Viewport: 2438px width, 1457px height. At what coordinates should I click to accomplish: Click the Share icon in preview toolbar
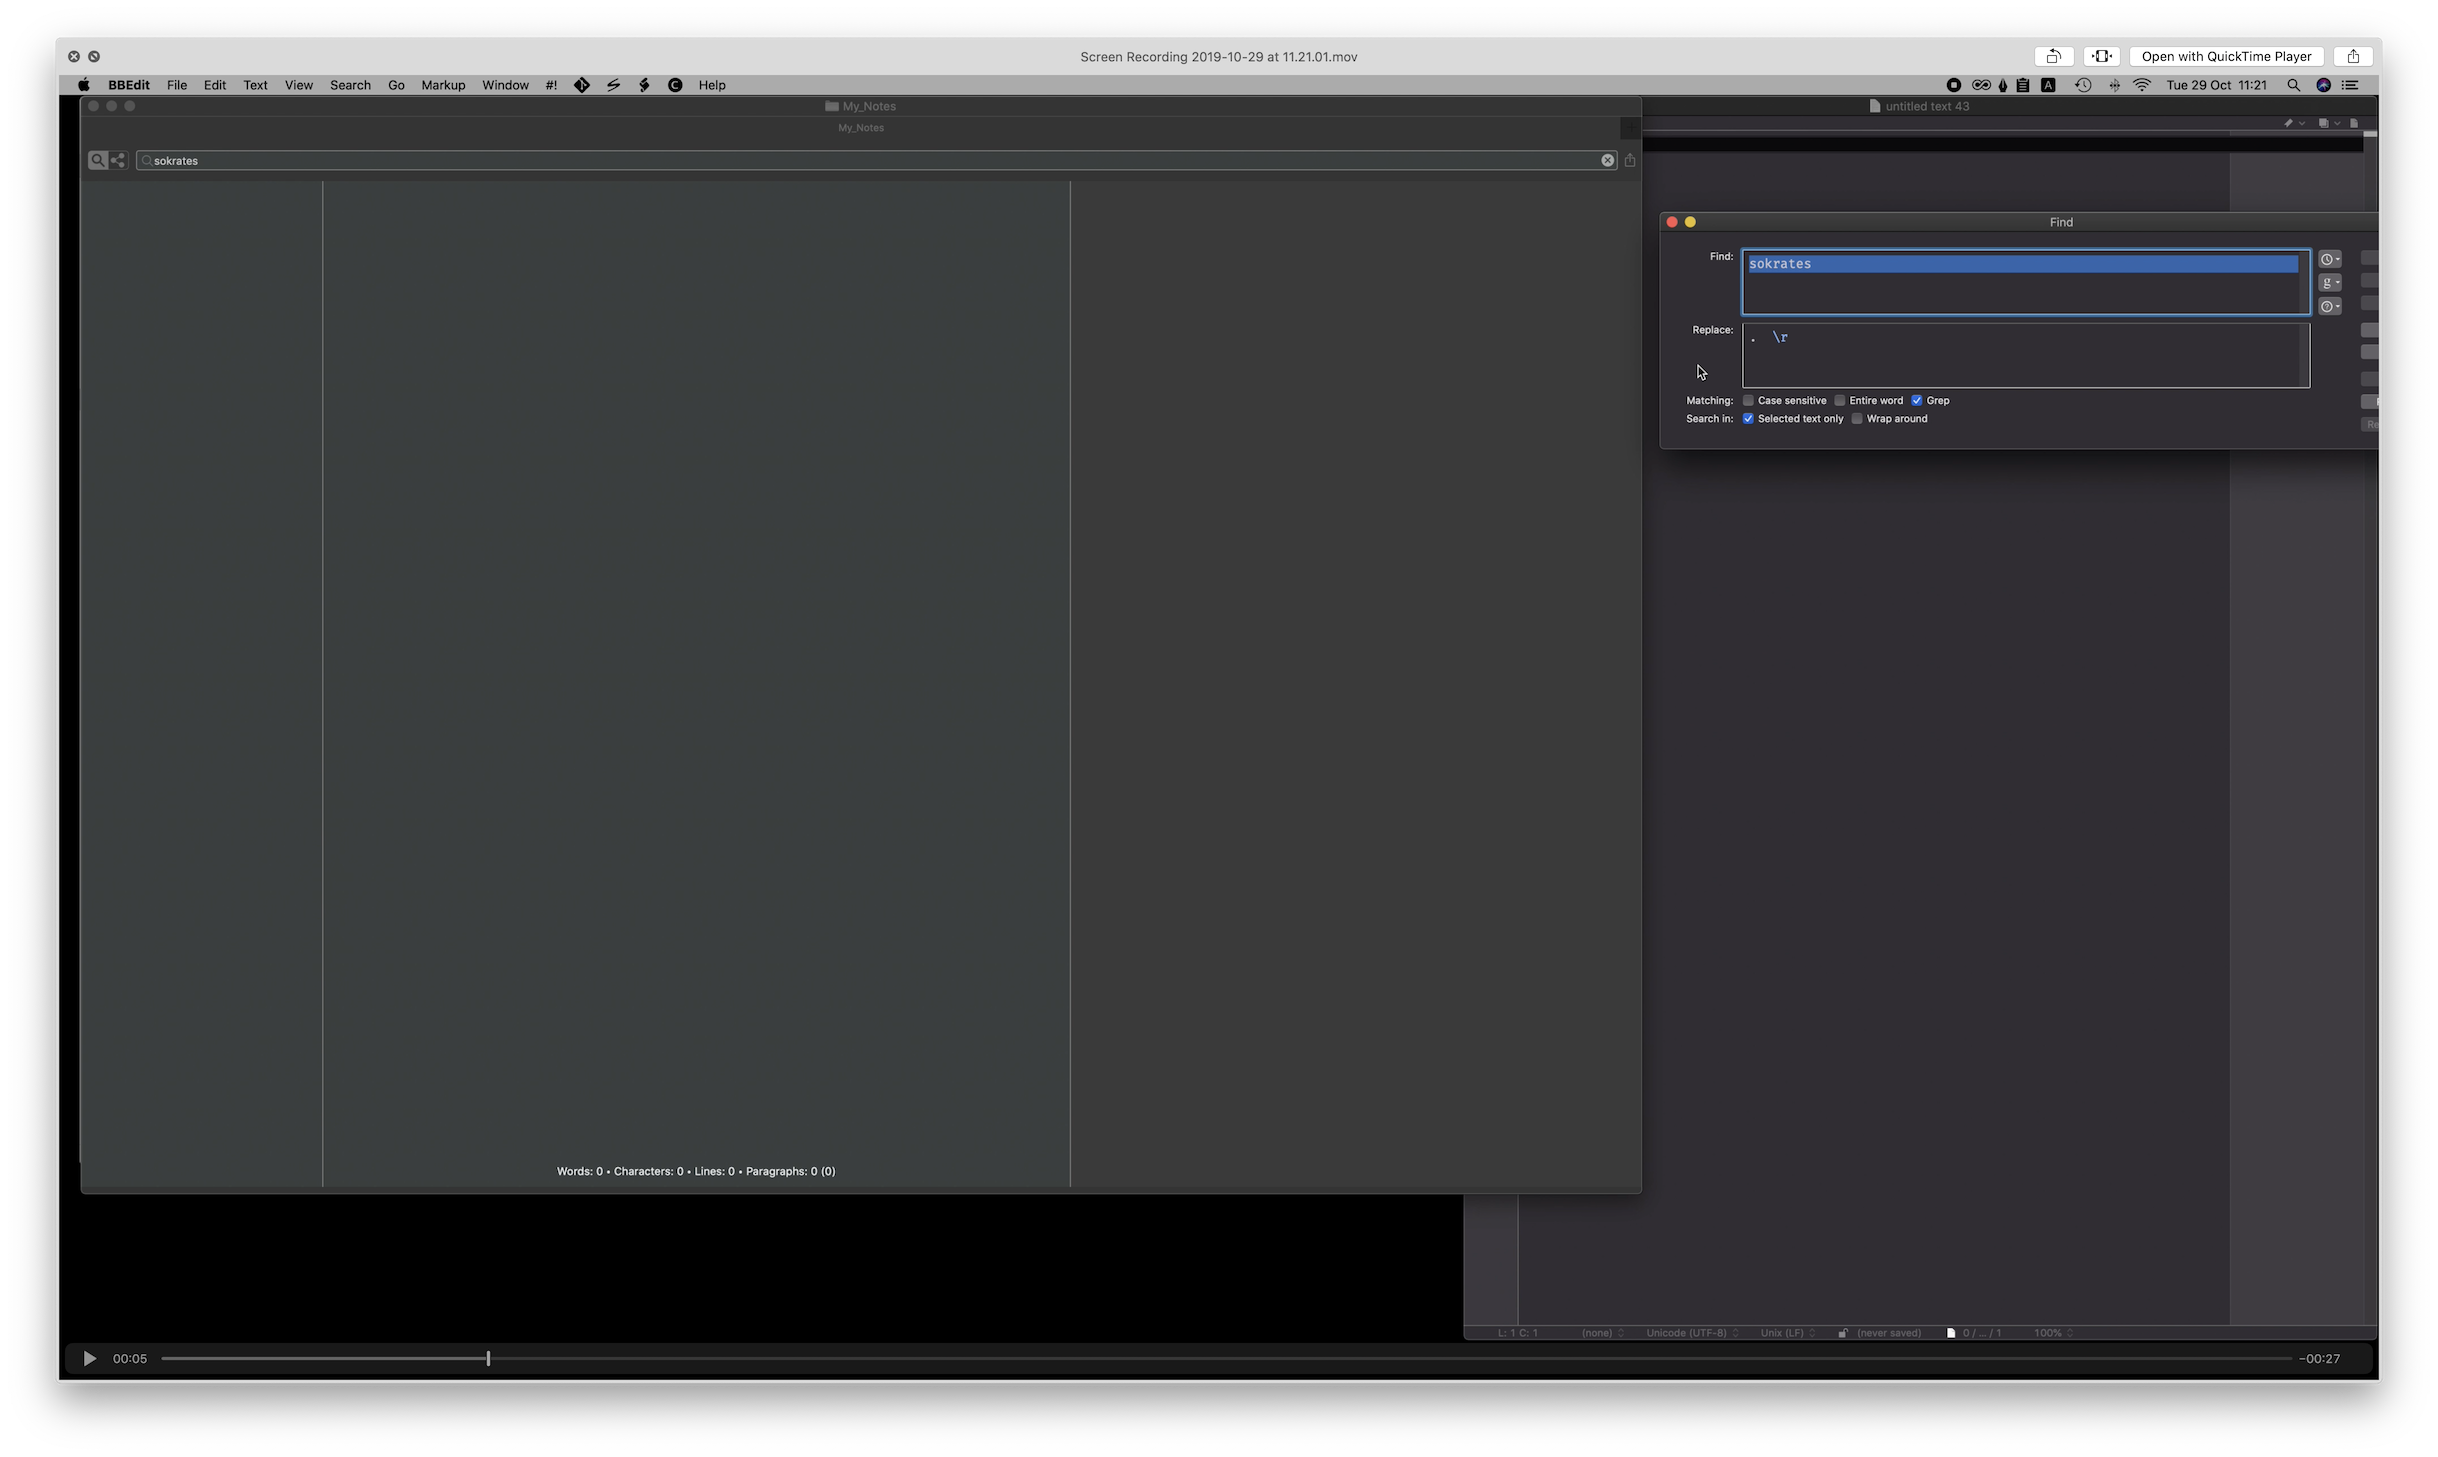(2353, 57)
